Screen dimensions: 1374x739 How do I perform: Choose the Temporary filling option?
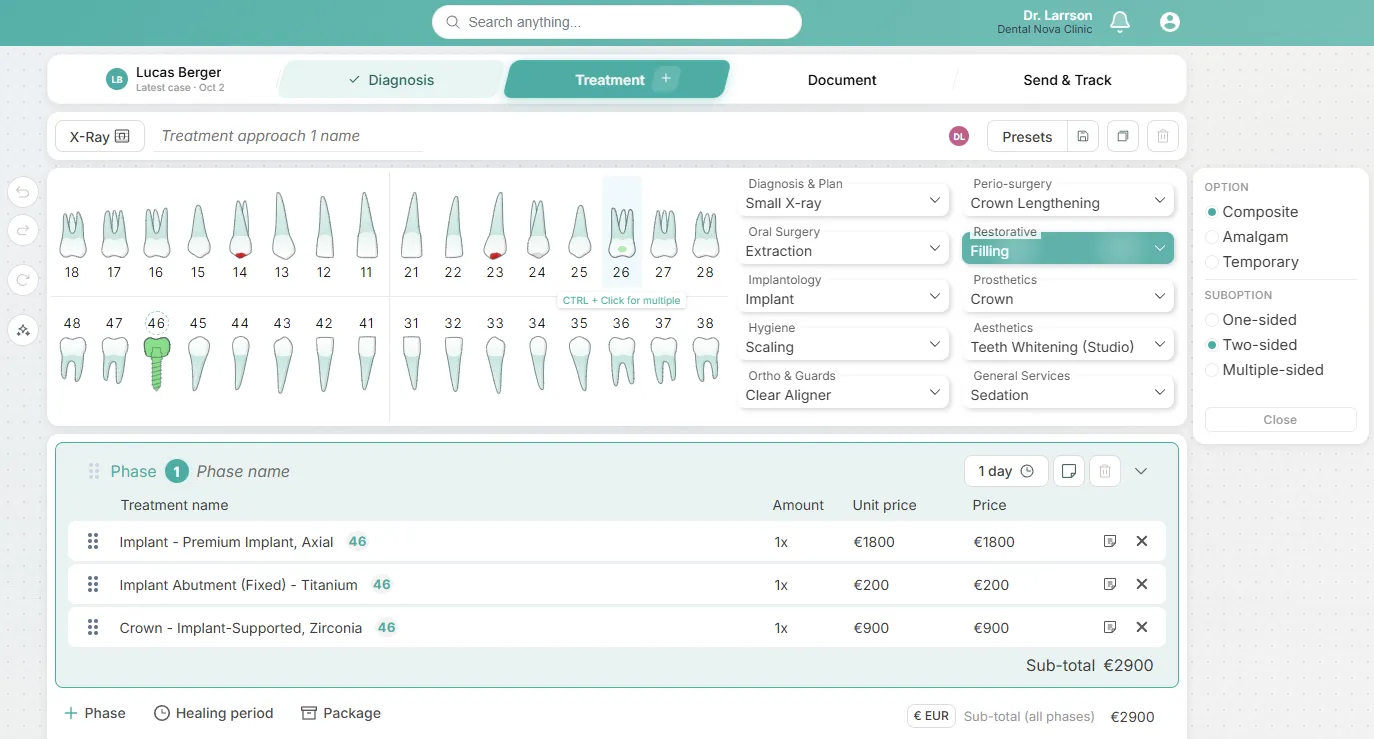(x=1252, y=262)
